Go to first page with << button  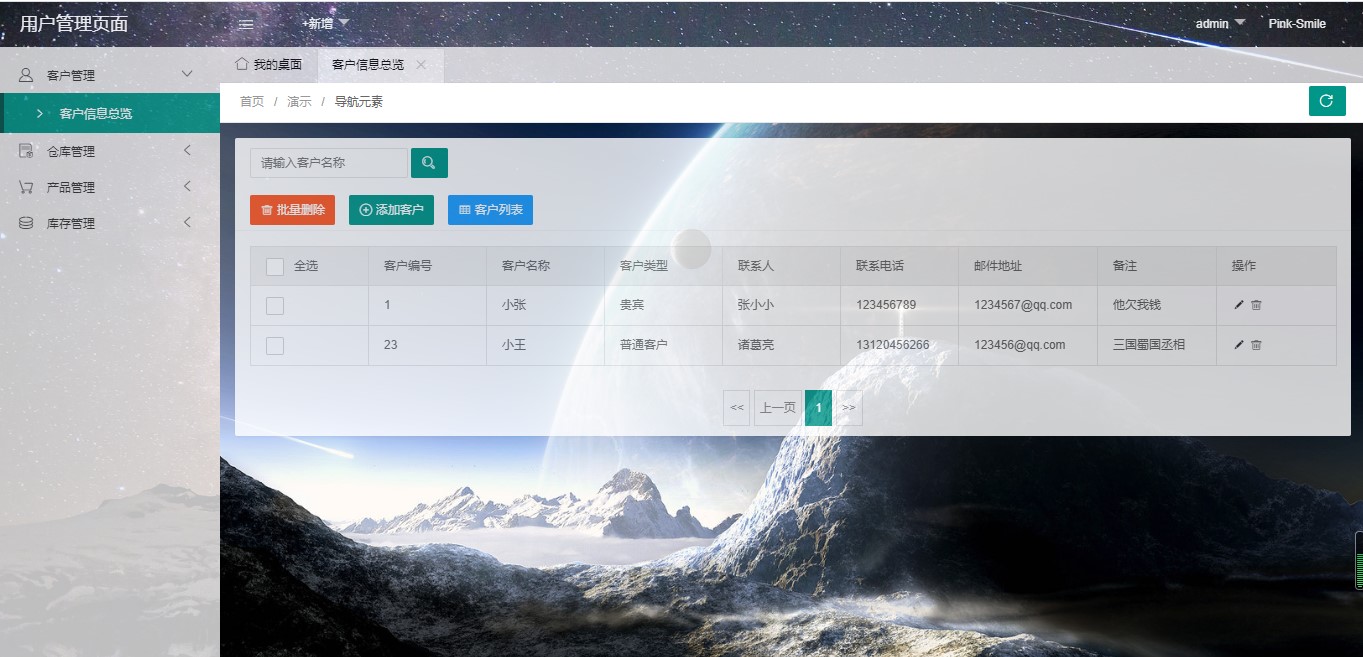click(737, 408)
